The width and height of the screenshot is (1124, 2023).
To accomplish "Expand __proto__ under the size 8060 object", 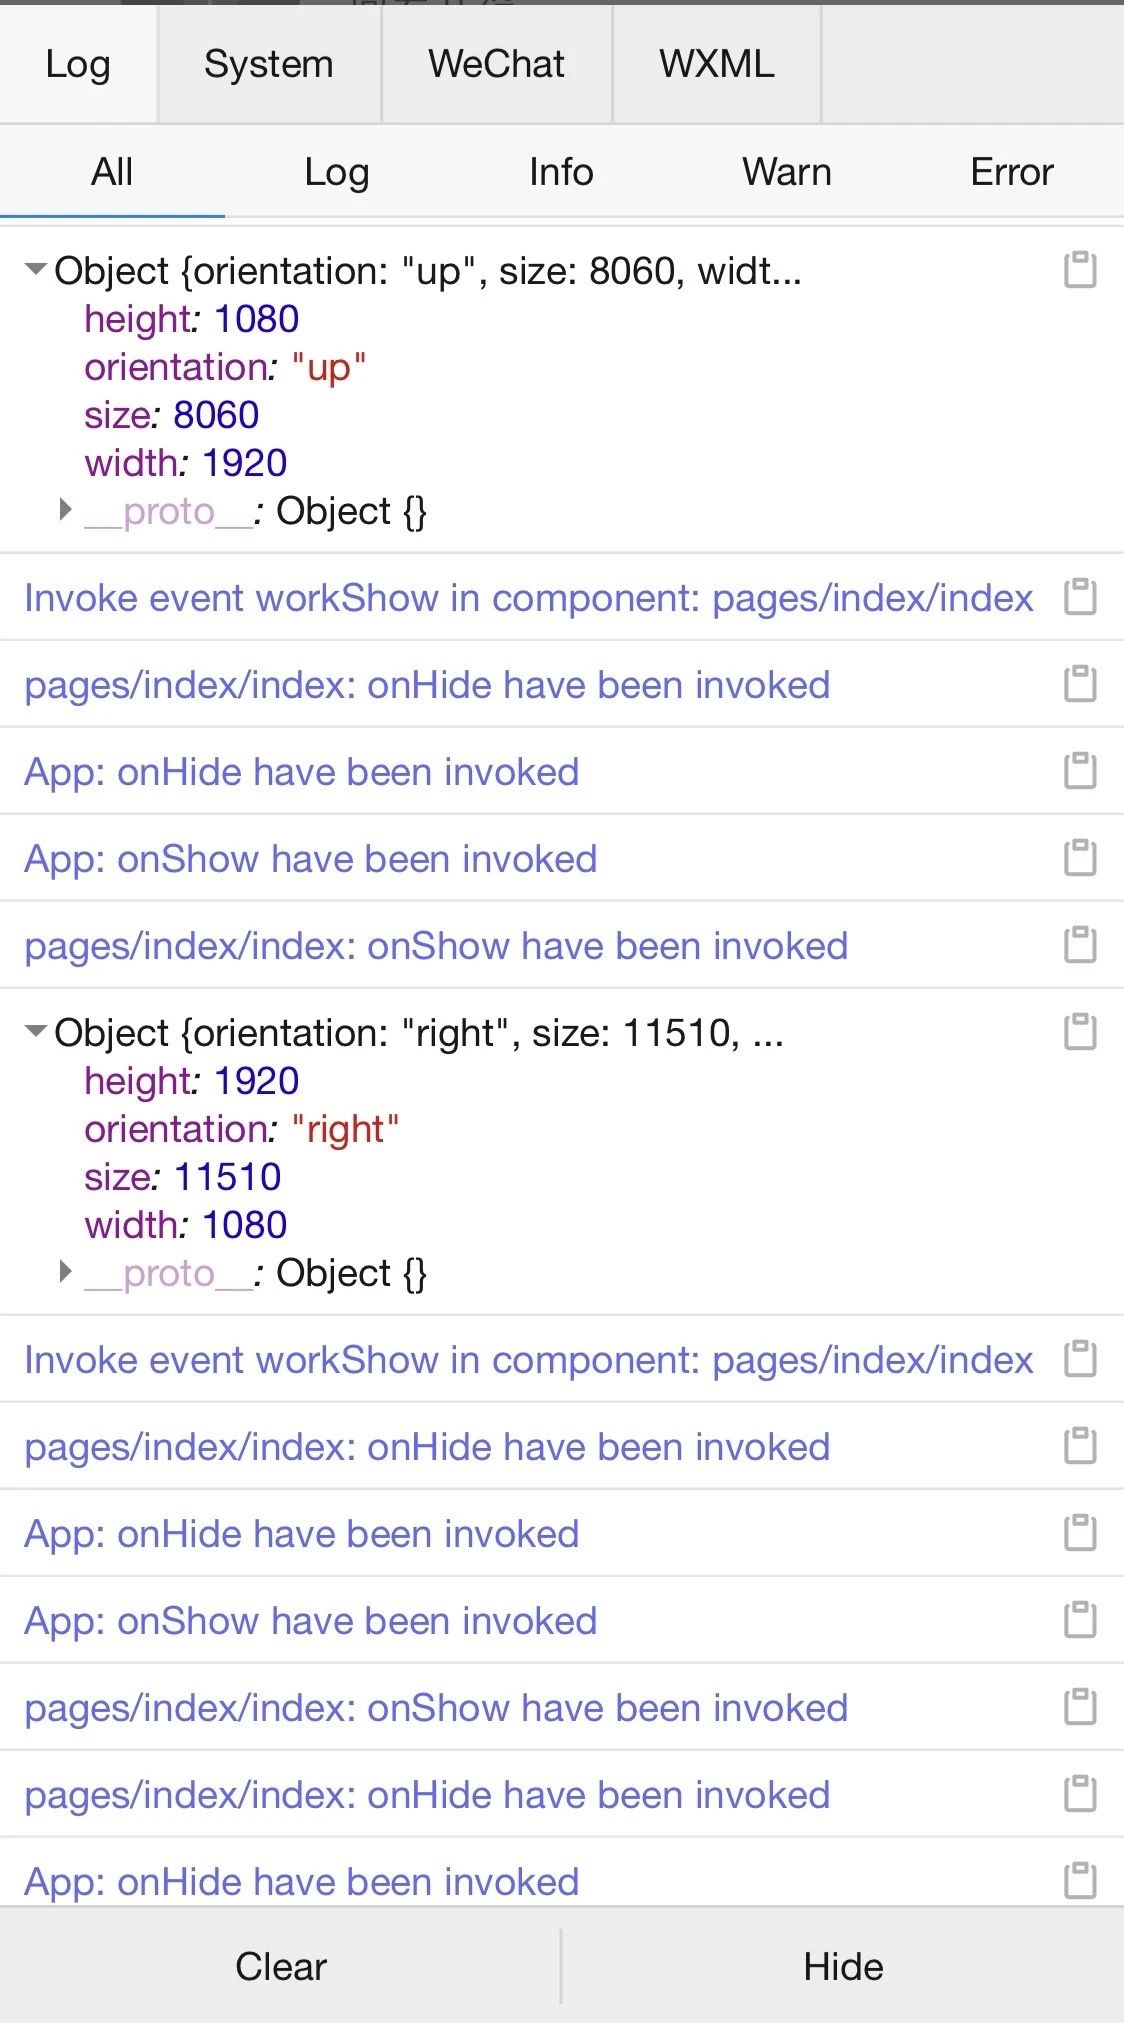I will pos(66,510).
